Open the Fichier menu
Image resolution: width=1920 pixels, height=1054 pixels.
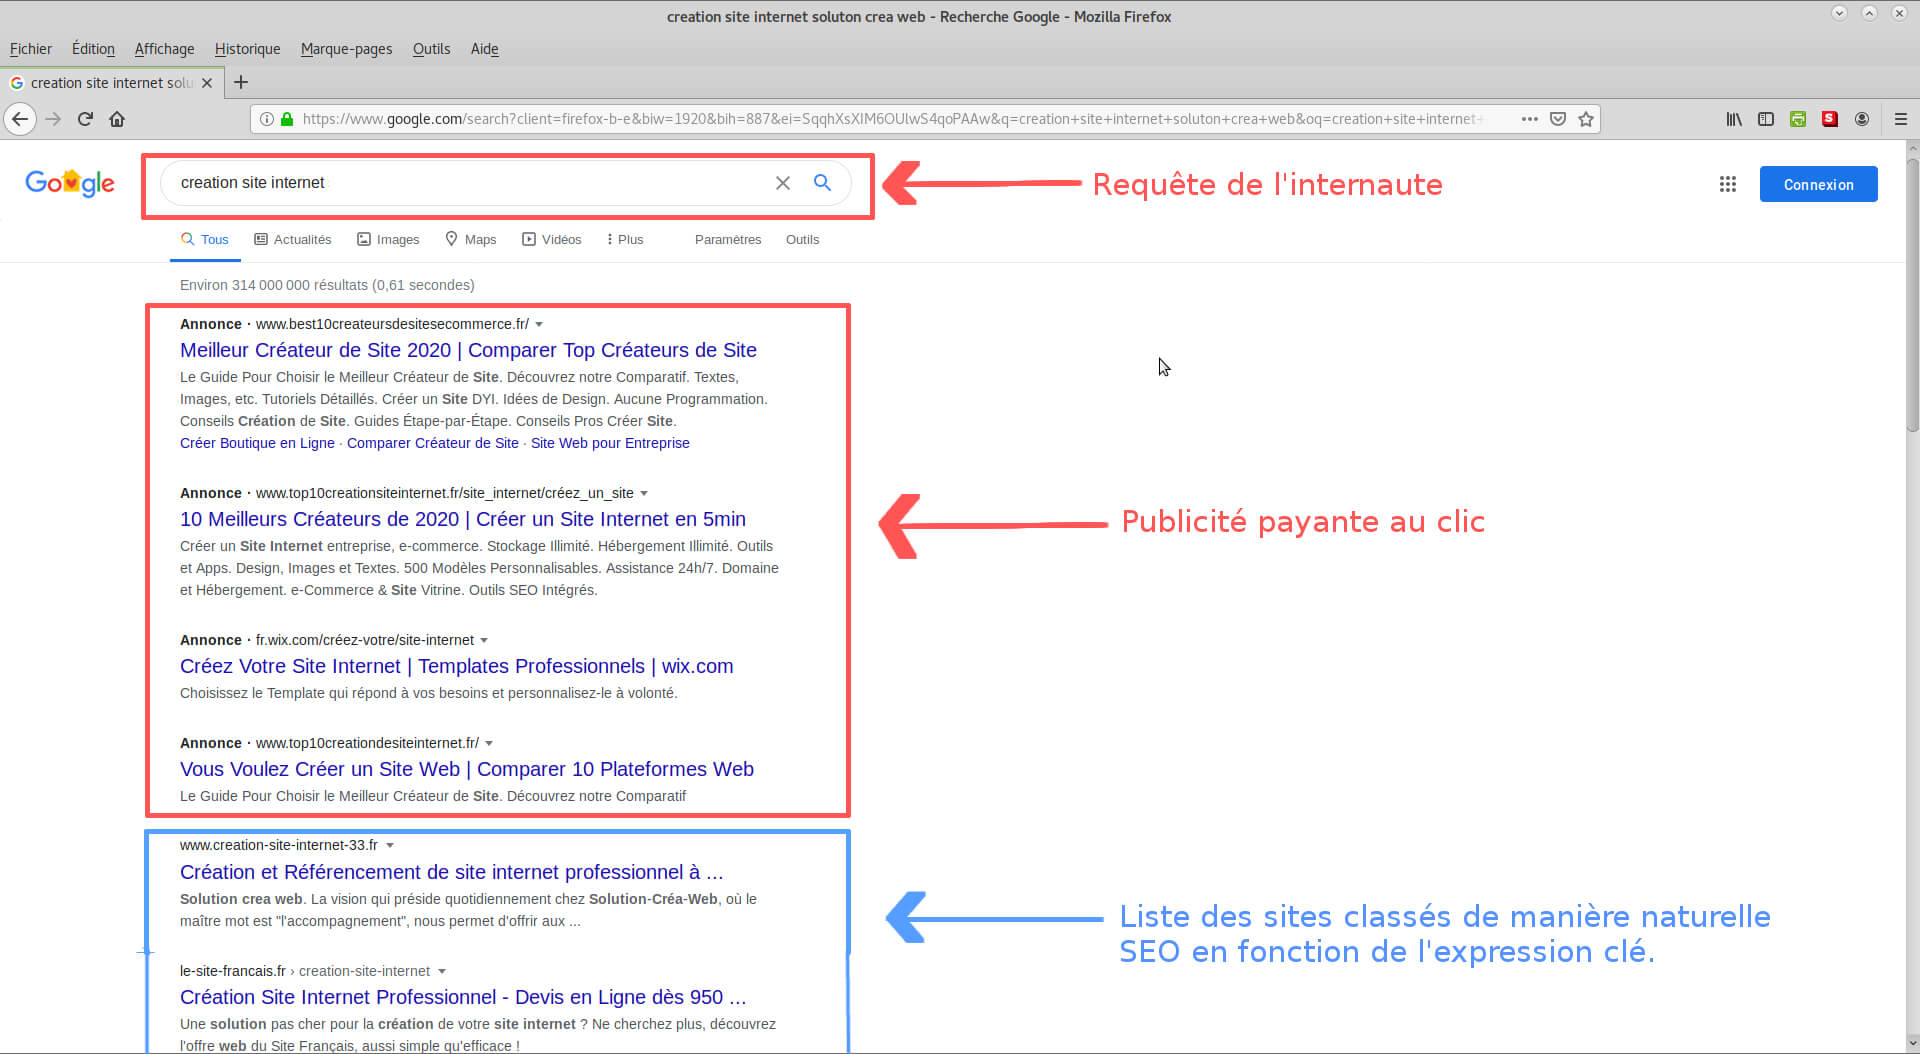click(31, 49)
